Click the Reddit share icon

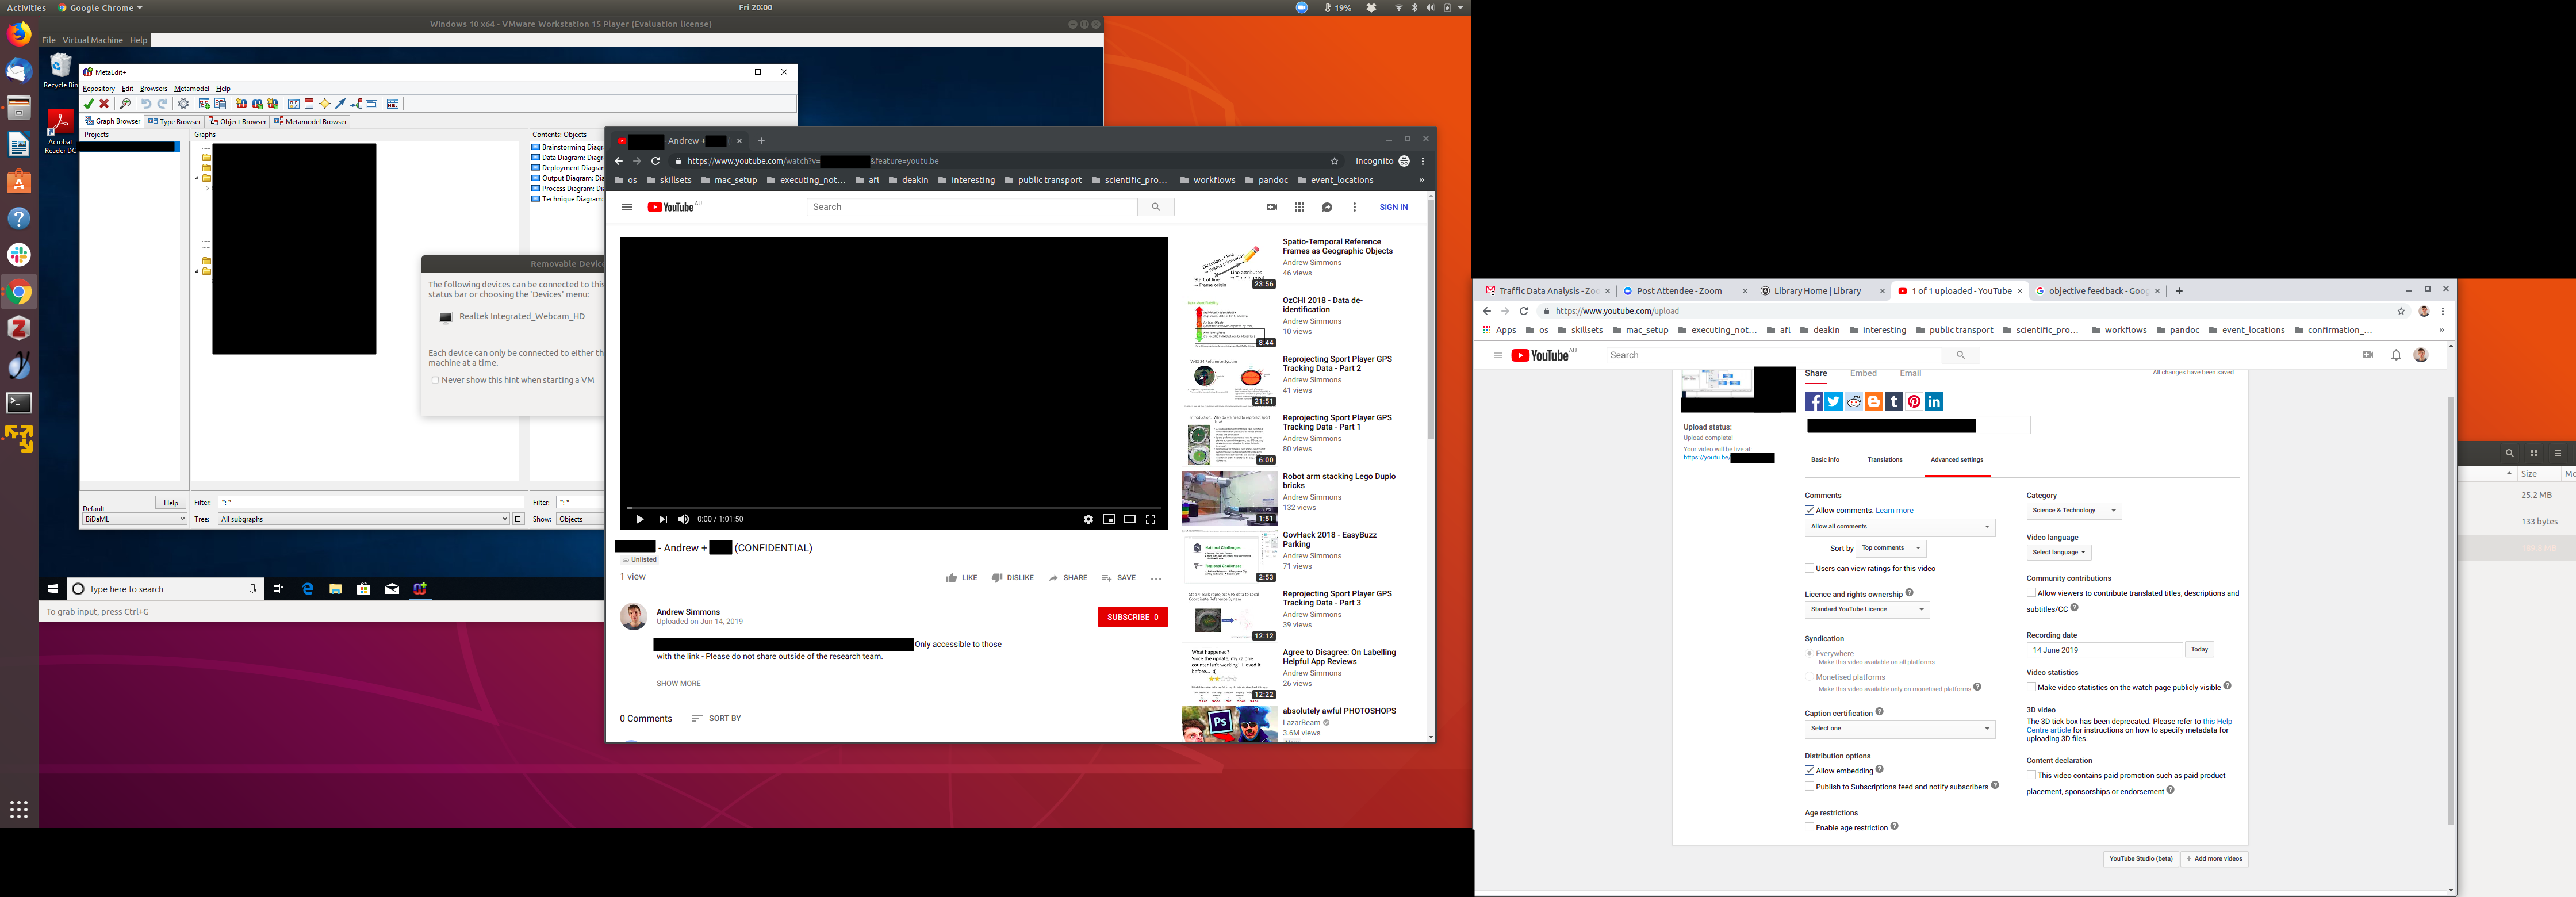pos(1854,401)
